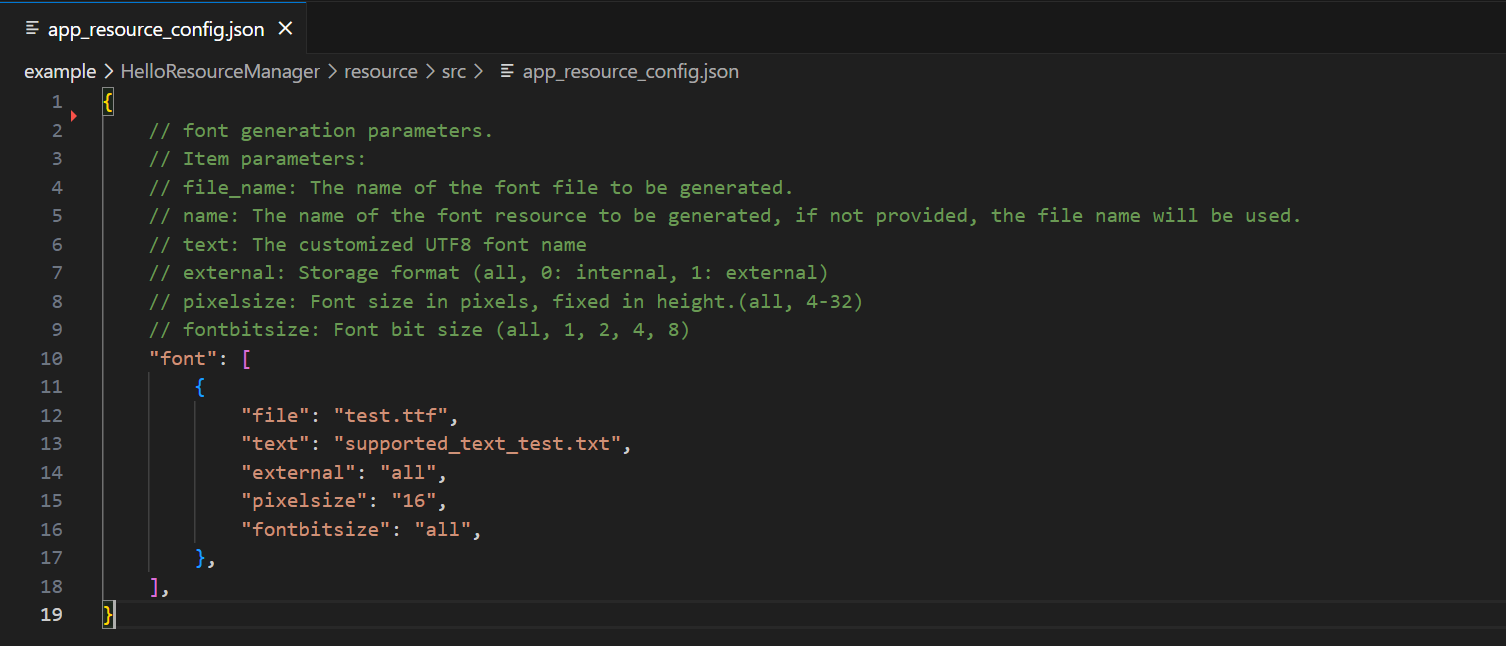Viewport: 1506px width, 646px height.
Task: Click the comment 'font generation parameters.'
Action: [321, 131]
